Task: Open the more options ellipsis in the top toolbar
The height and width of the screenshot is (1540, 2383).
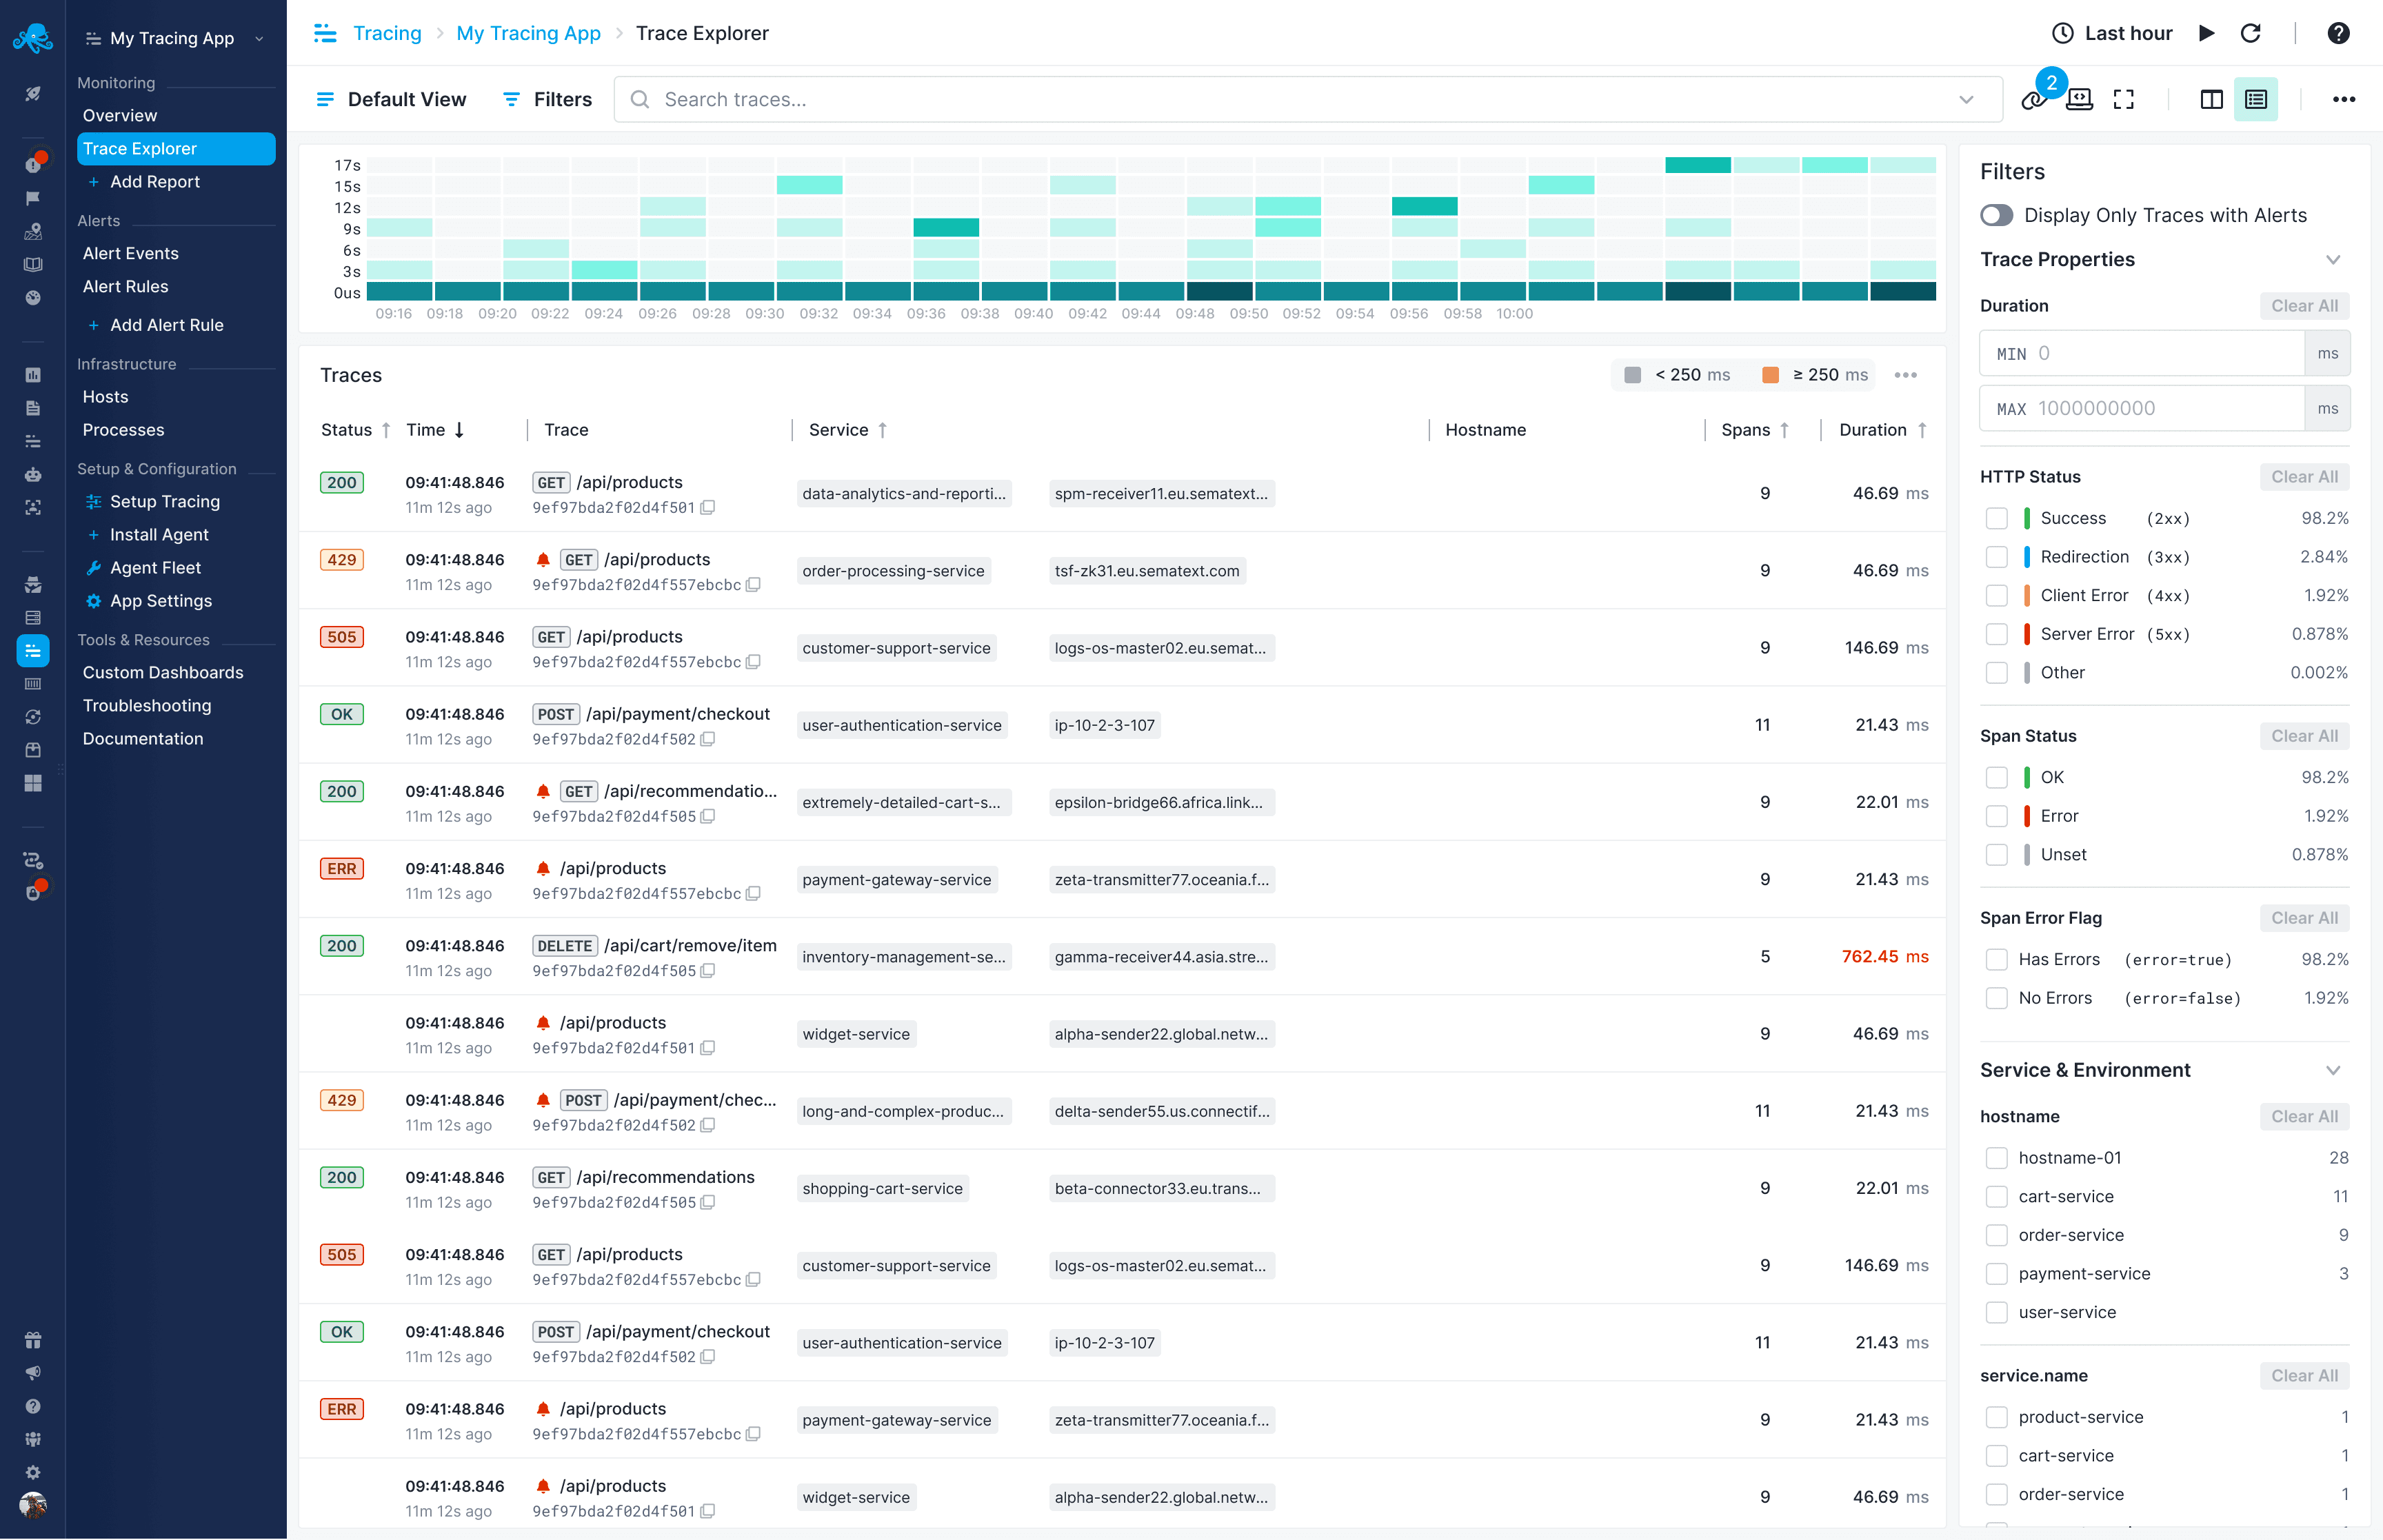Action: 2345,99
